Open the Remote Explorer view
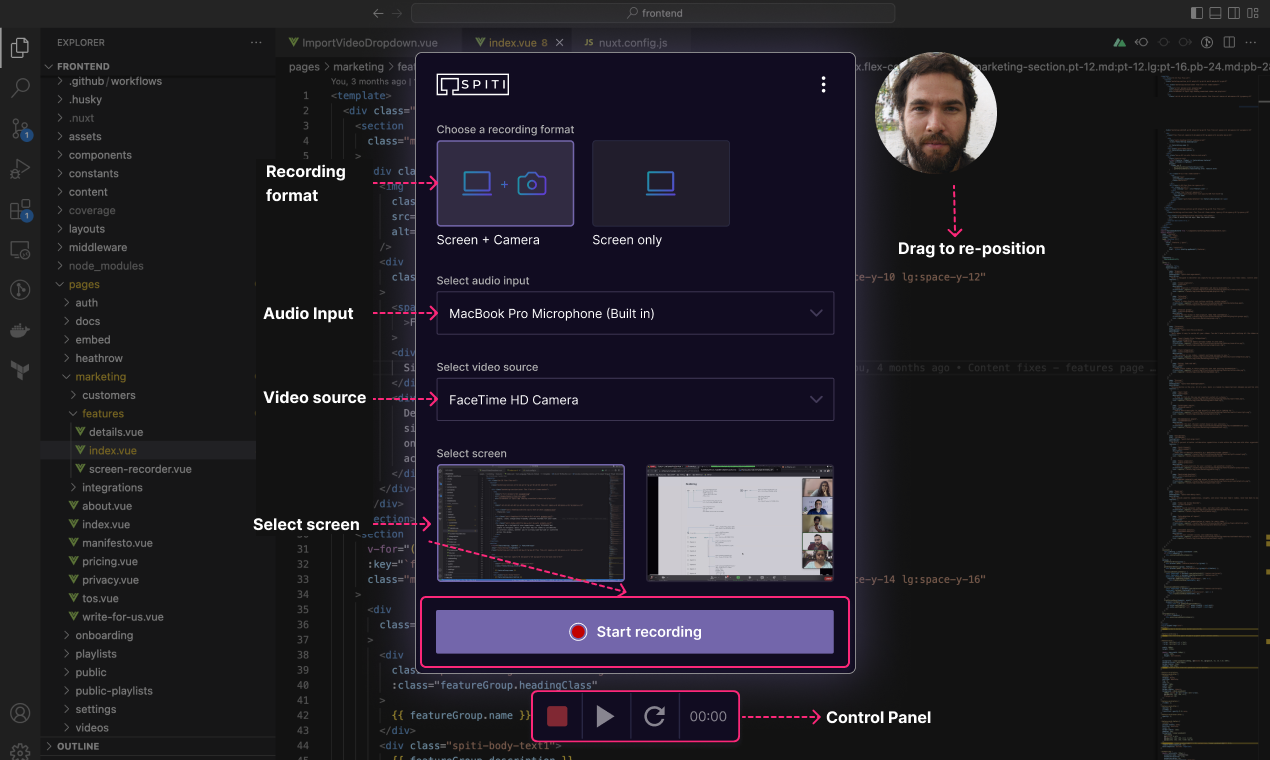 coord(20,250)
